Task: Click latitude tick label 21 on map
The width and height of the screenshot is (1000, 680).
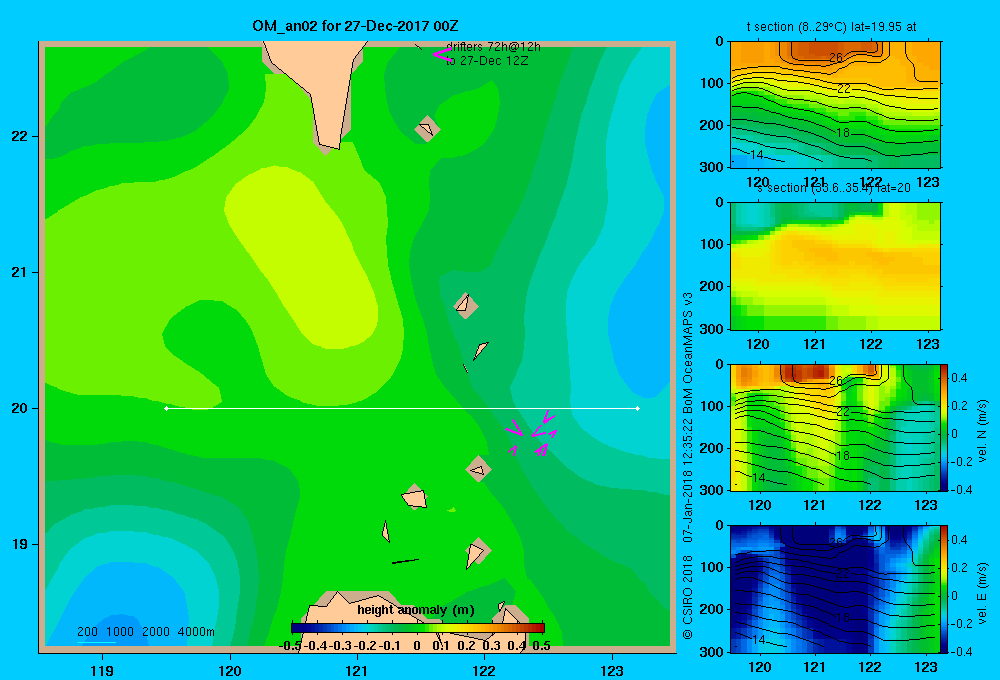Action: 20,272
